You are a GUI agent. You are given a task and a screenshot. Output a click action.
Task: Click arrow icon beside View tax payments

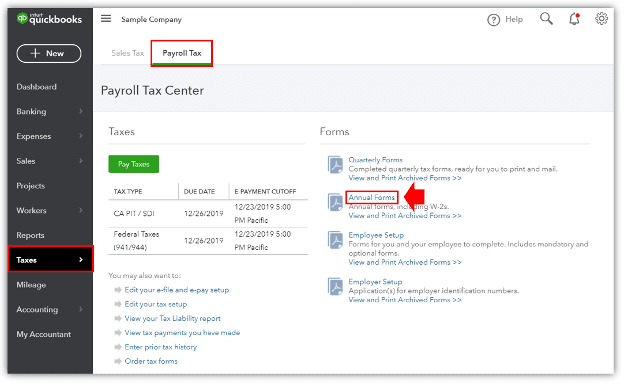[118, 333]
